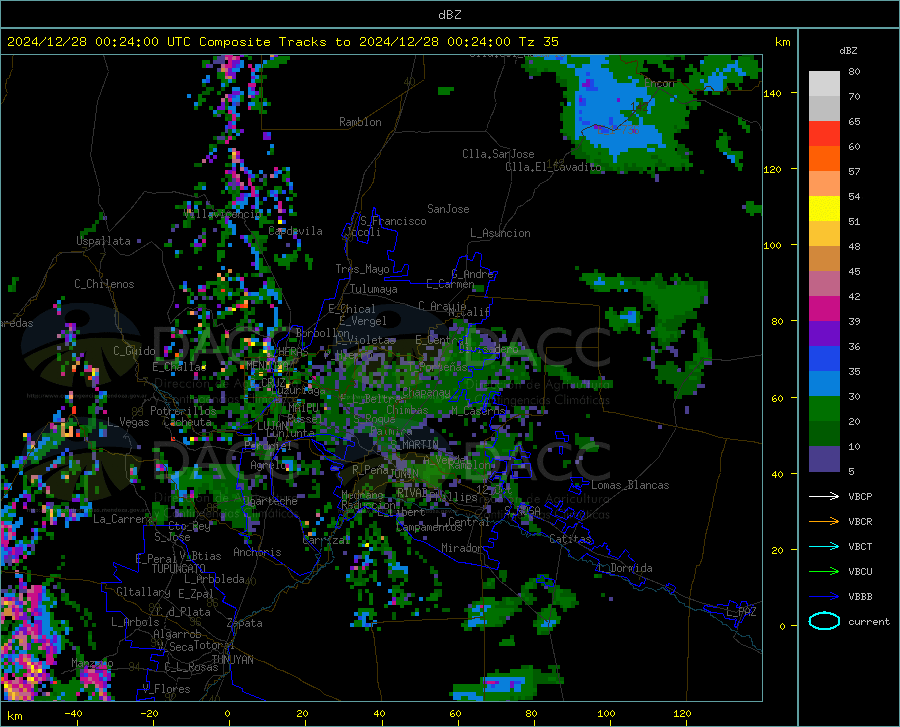Click the Tulumaya map label

pyautogui.click(x=374, y=289)
